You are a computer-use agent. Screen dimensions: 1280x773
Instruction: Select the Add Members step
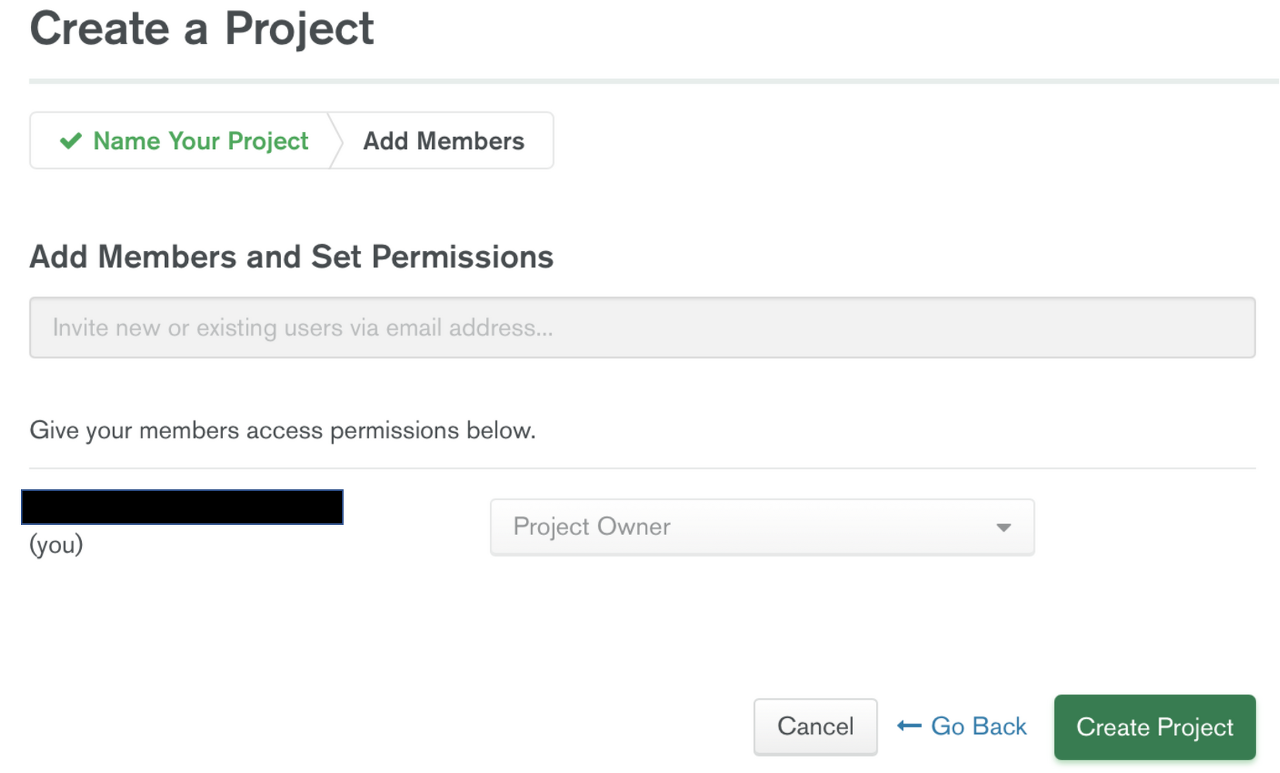[443, 141]
